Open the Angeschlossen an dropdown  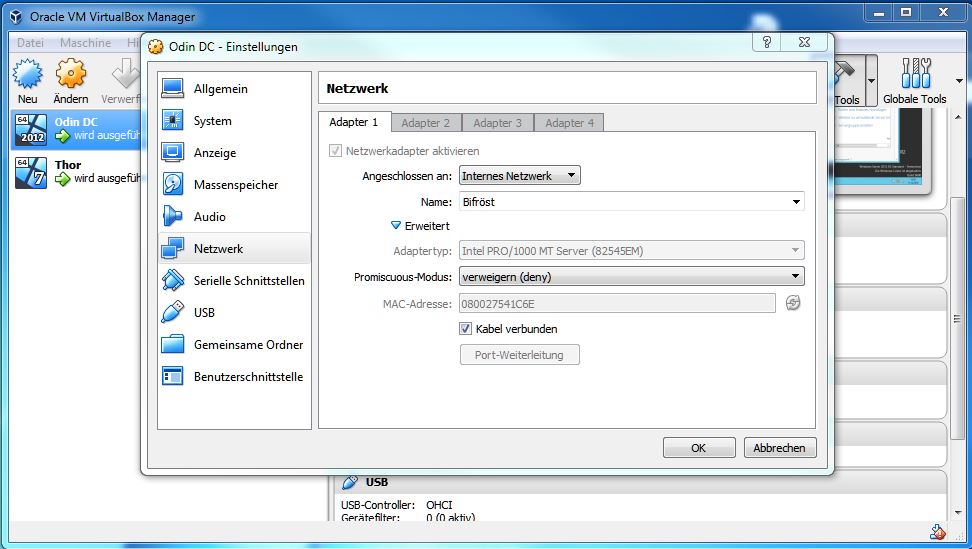pos(519,176)
